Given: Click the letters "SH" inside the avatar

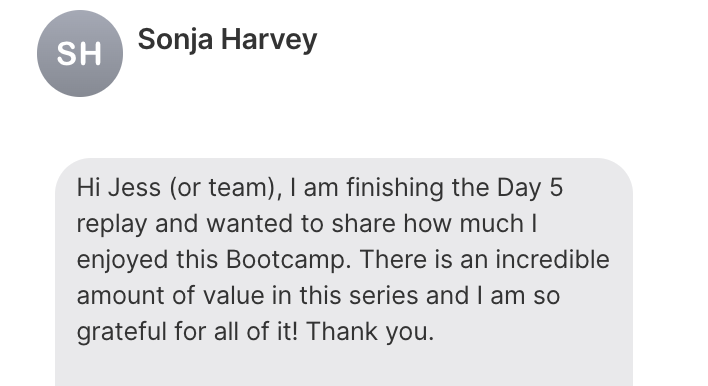Looking at the screenshot, I should [x=79, y=54].
